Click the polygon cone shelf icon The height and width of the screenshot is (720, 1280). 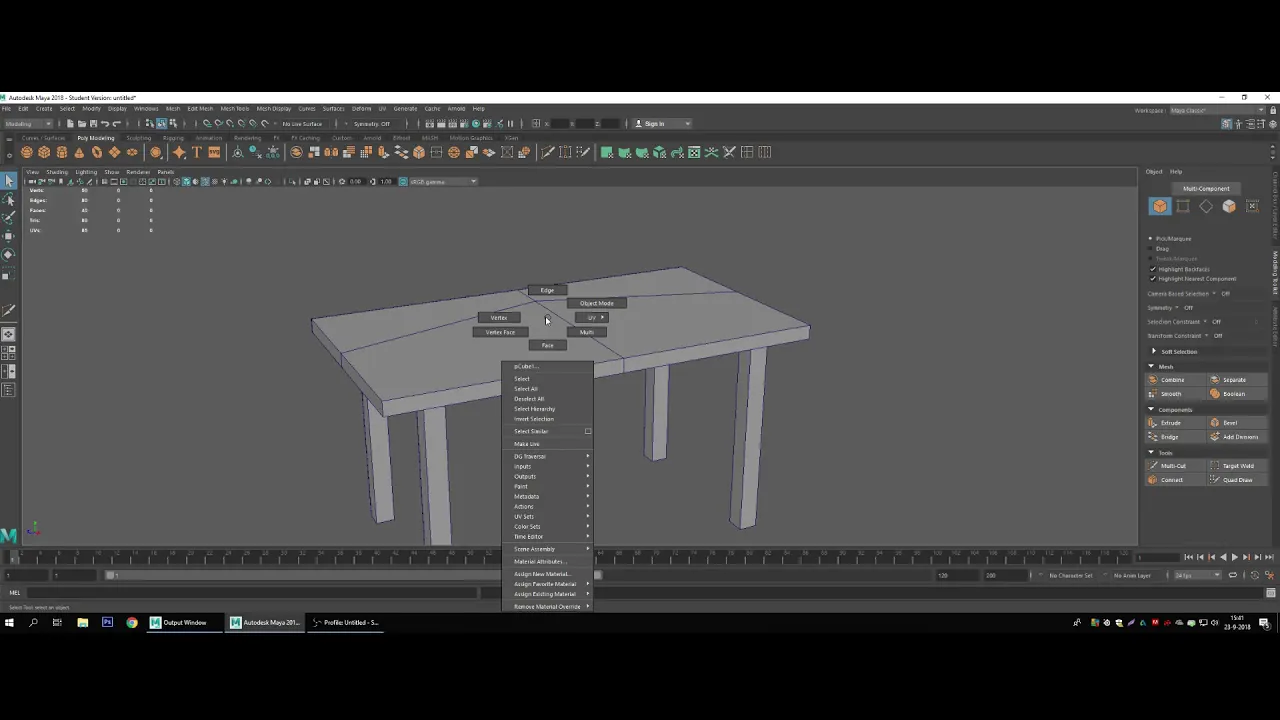(79, 152)
